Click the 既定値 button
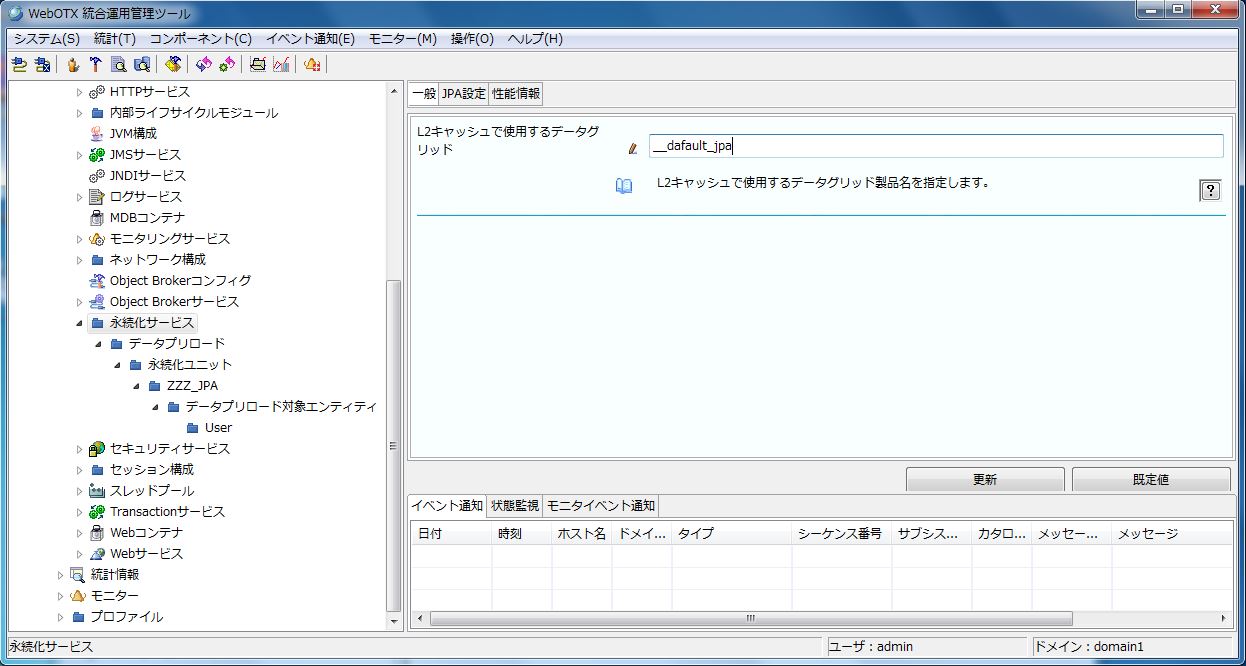This screenshot has width=1246, height=666. (x=1150, y=479)
